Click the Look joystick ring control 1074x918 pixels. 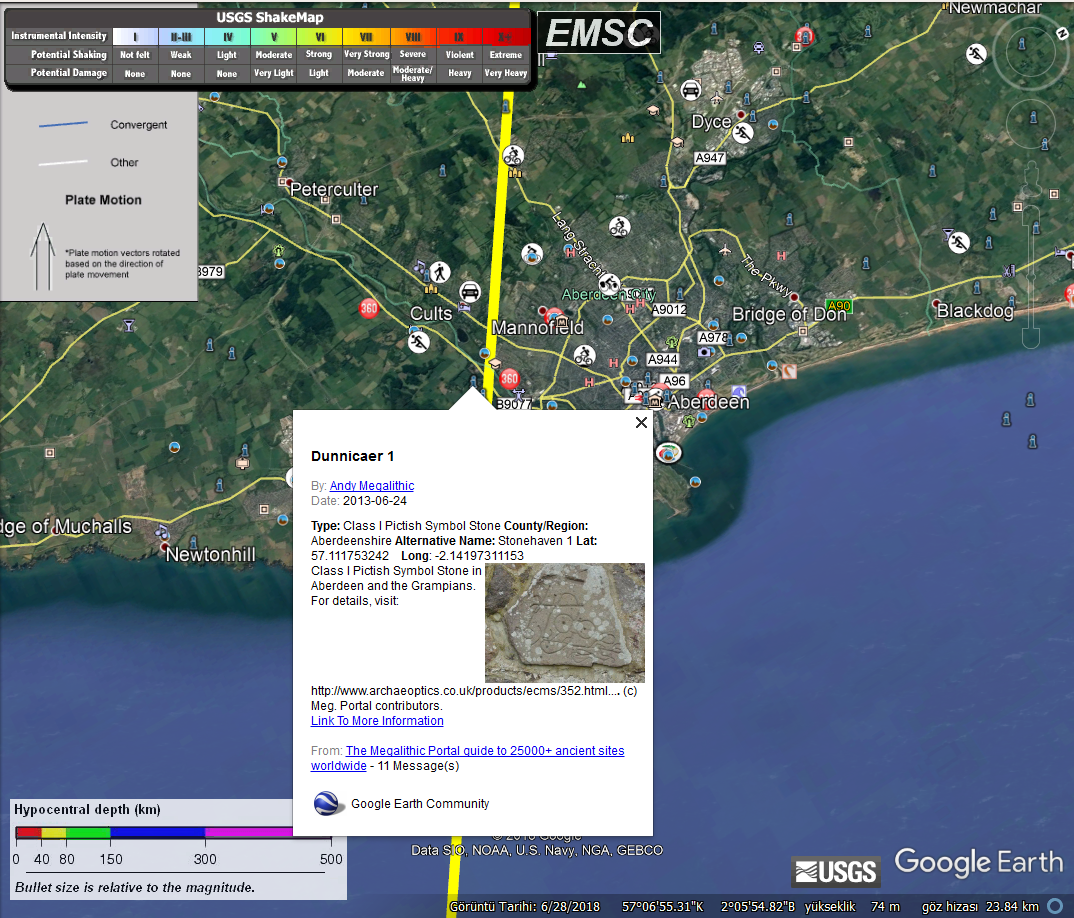click(x=1030, y=53)
